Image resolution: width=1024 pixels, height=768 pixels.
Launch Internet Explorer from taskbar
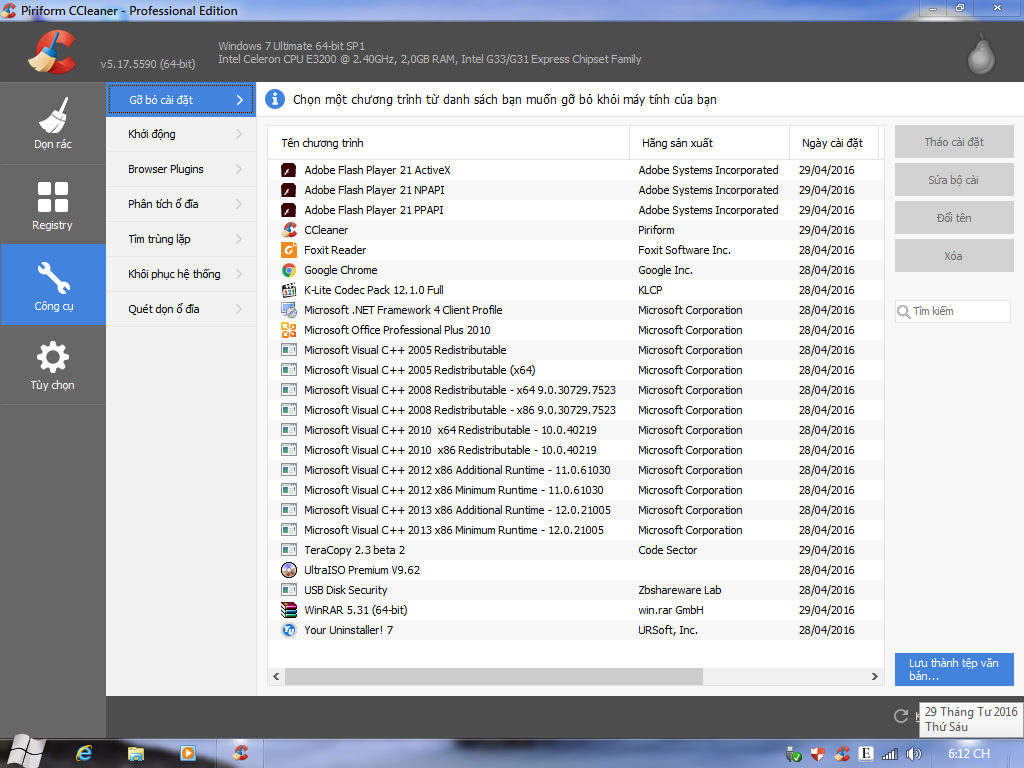pos(84,754)
